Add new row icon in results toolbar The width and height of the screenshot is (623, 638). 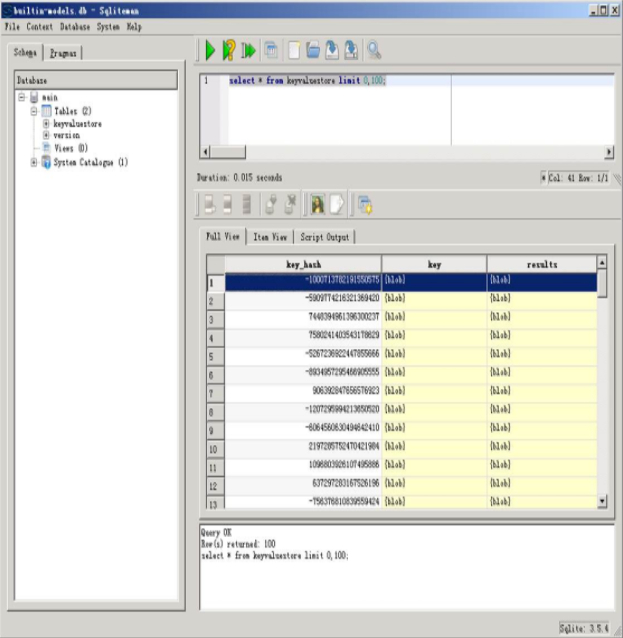pyautogui.click(x=210, y=204)
